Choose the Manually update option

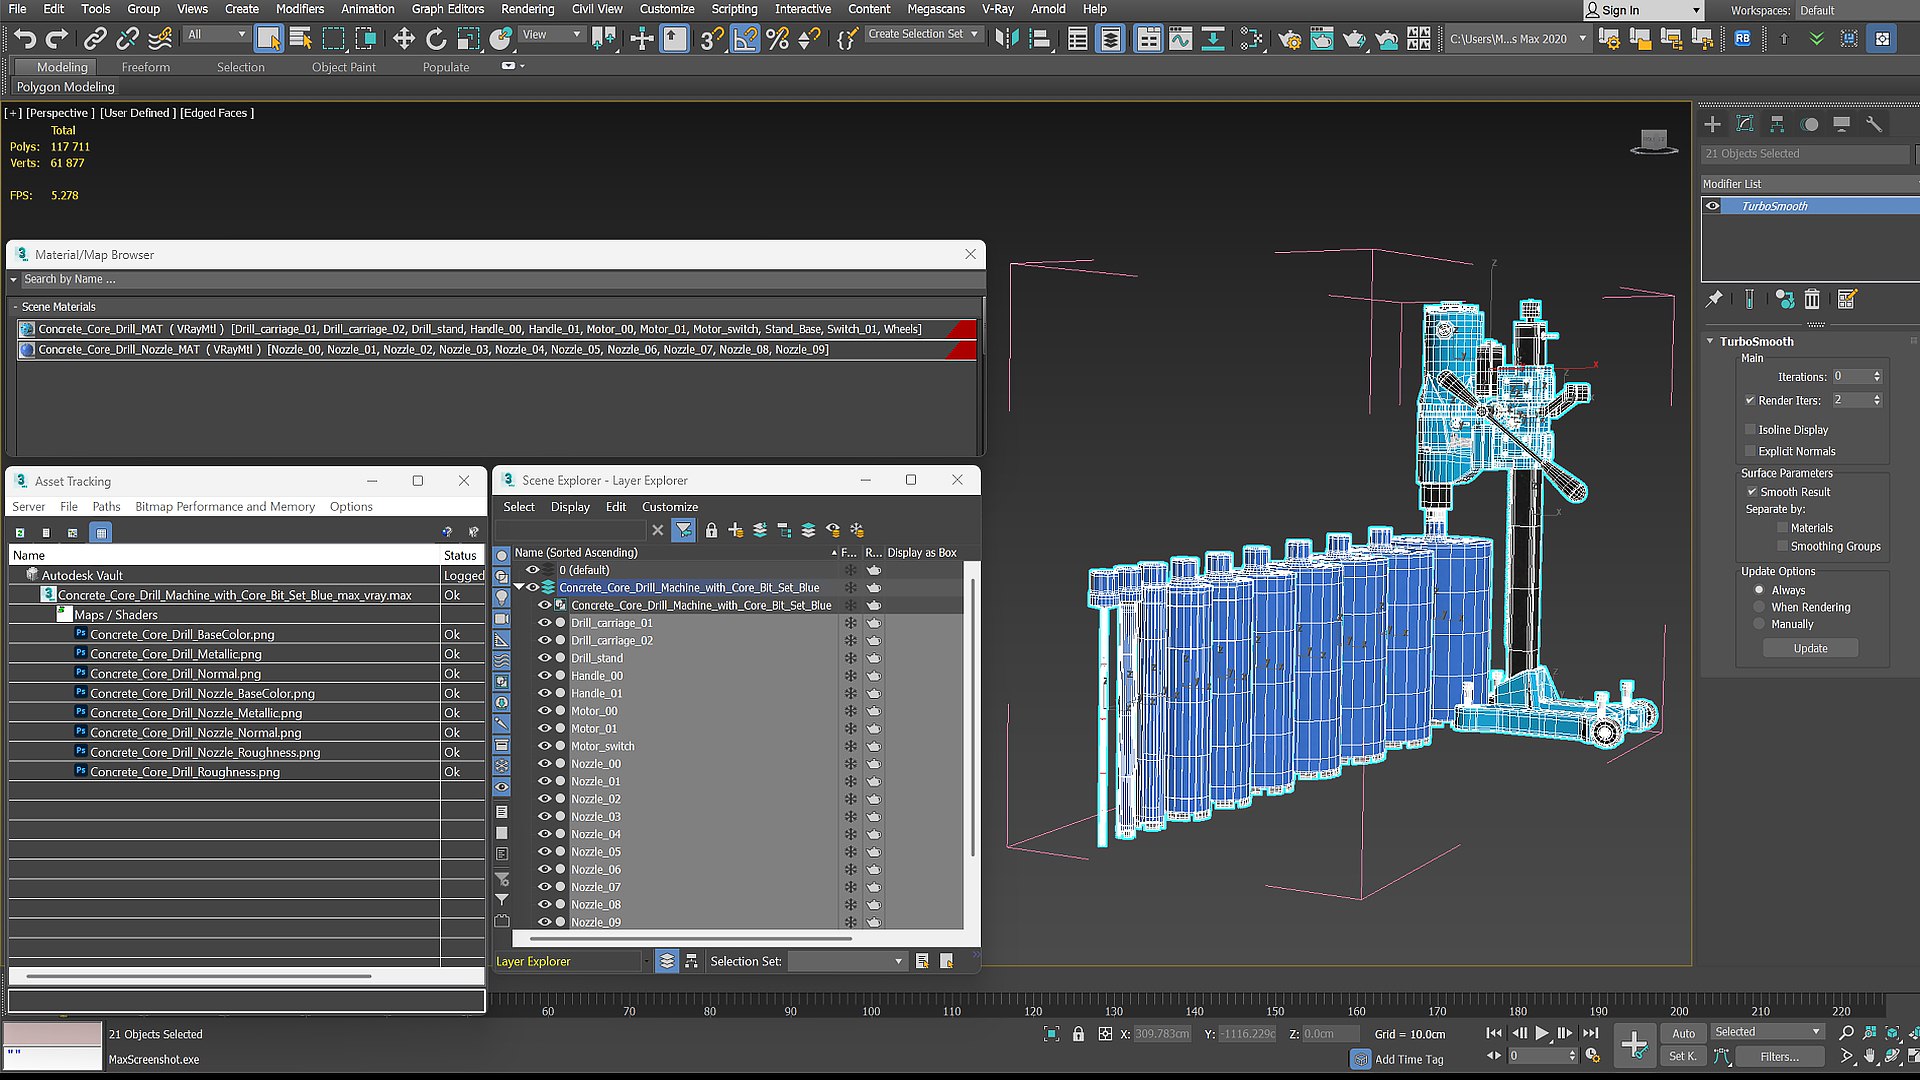pyautogui.click(x=1759, y=624)
